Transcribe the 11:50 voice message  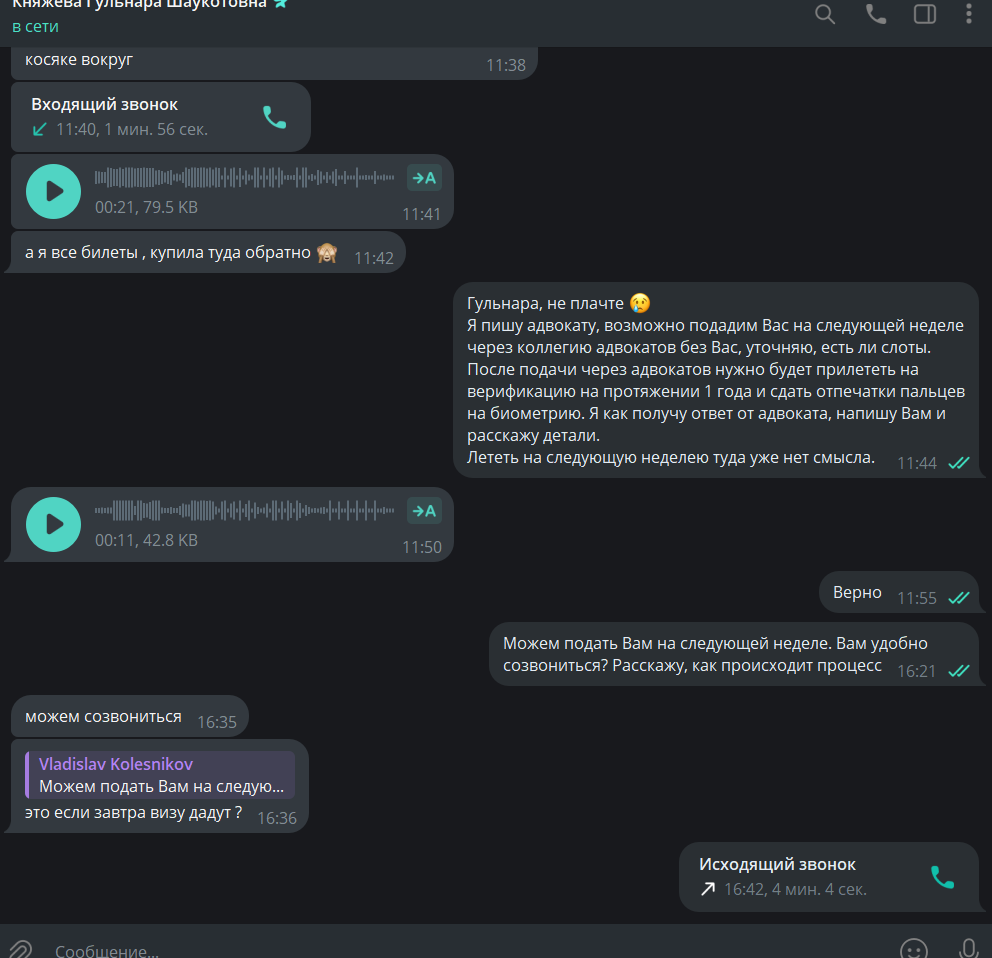click(424, 511)
